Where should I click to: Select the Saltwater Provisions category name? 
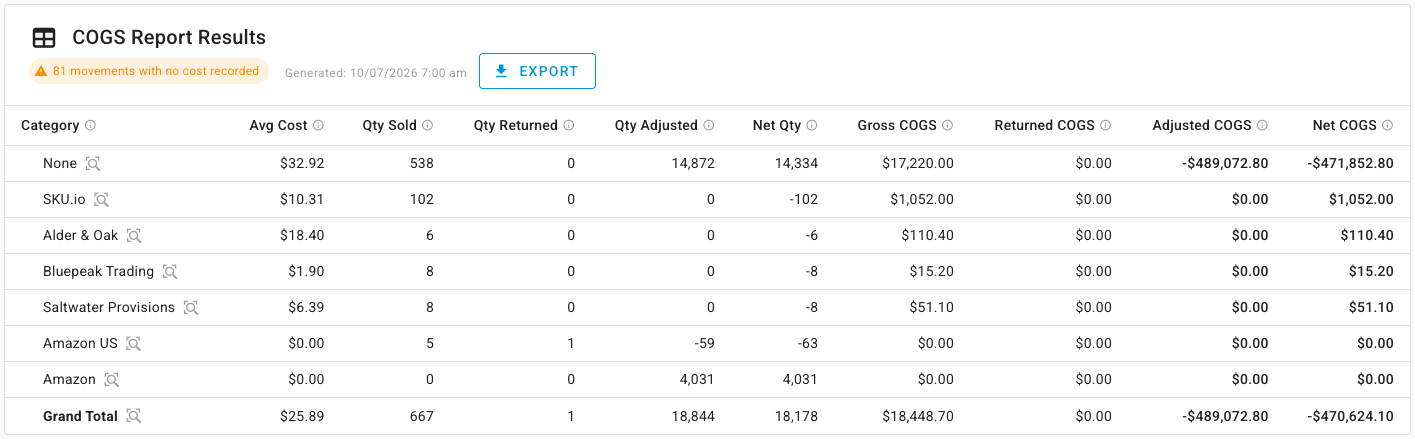click(109, 307)
